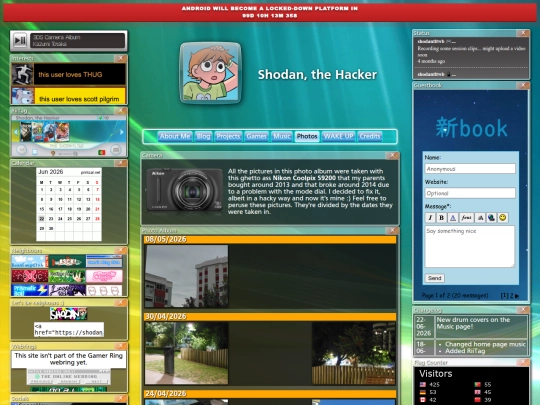Go to guestbook page 2
540x405 pixels.
tap(512, 295)
